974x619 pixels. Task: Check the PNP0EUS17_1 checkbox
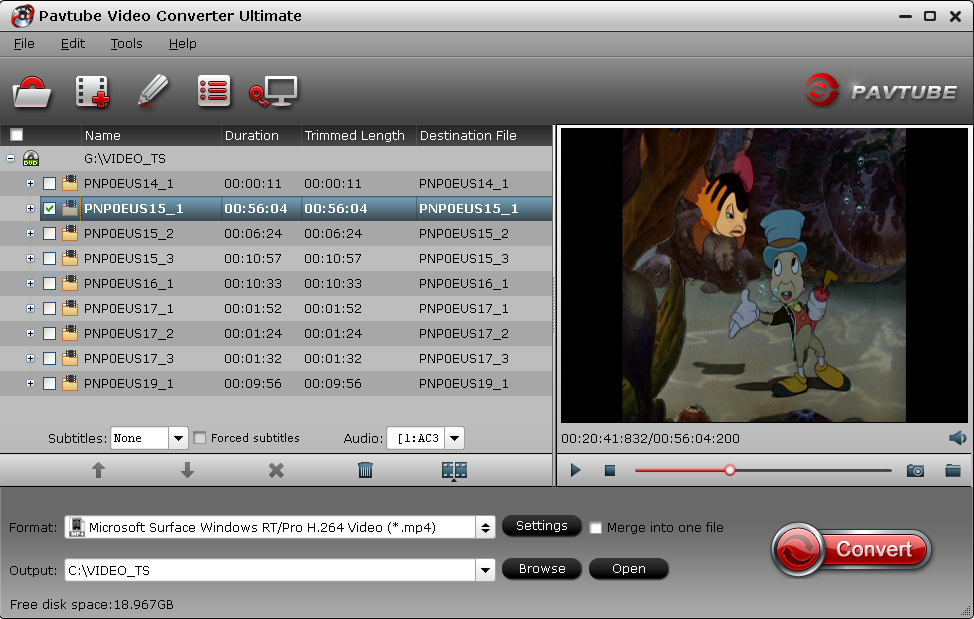click(x=50, y=309)
